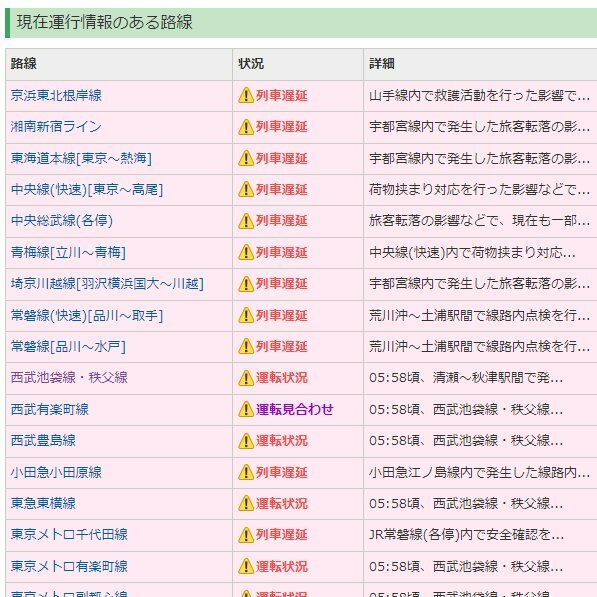Click the warning icon next to 運転見合わせ
Screen dimensions: 597x597
(x=246, y=409)
